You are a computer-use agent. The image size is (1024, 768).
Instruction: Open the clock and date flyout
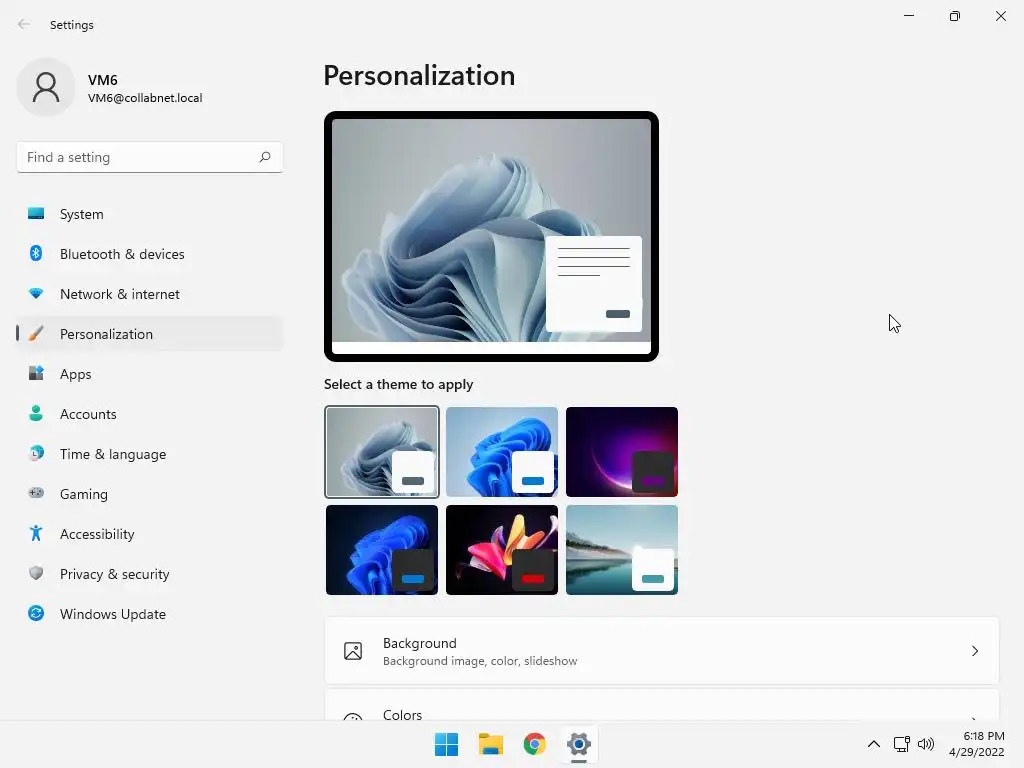(976, 744)
